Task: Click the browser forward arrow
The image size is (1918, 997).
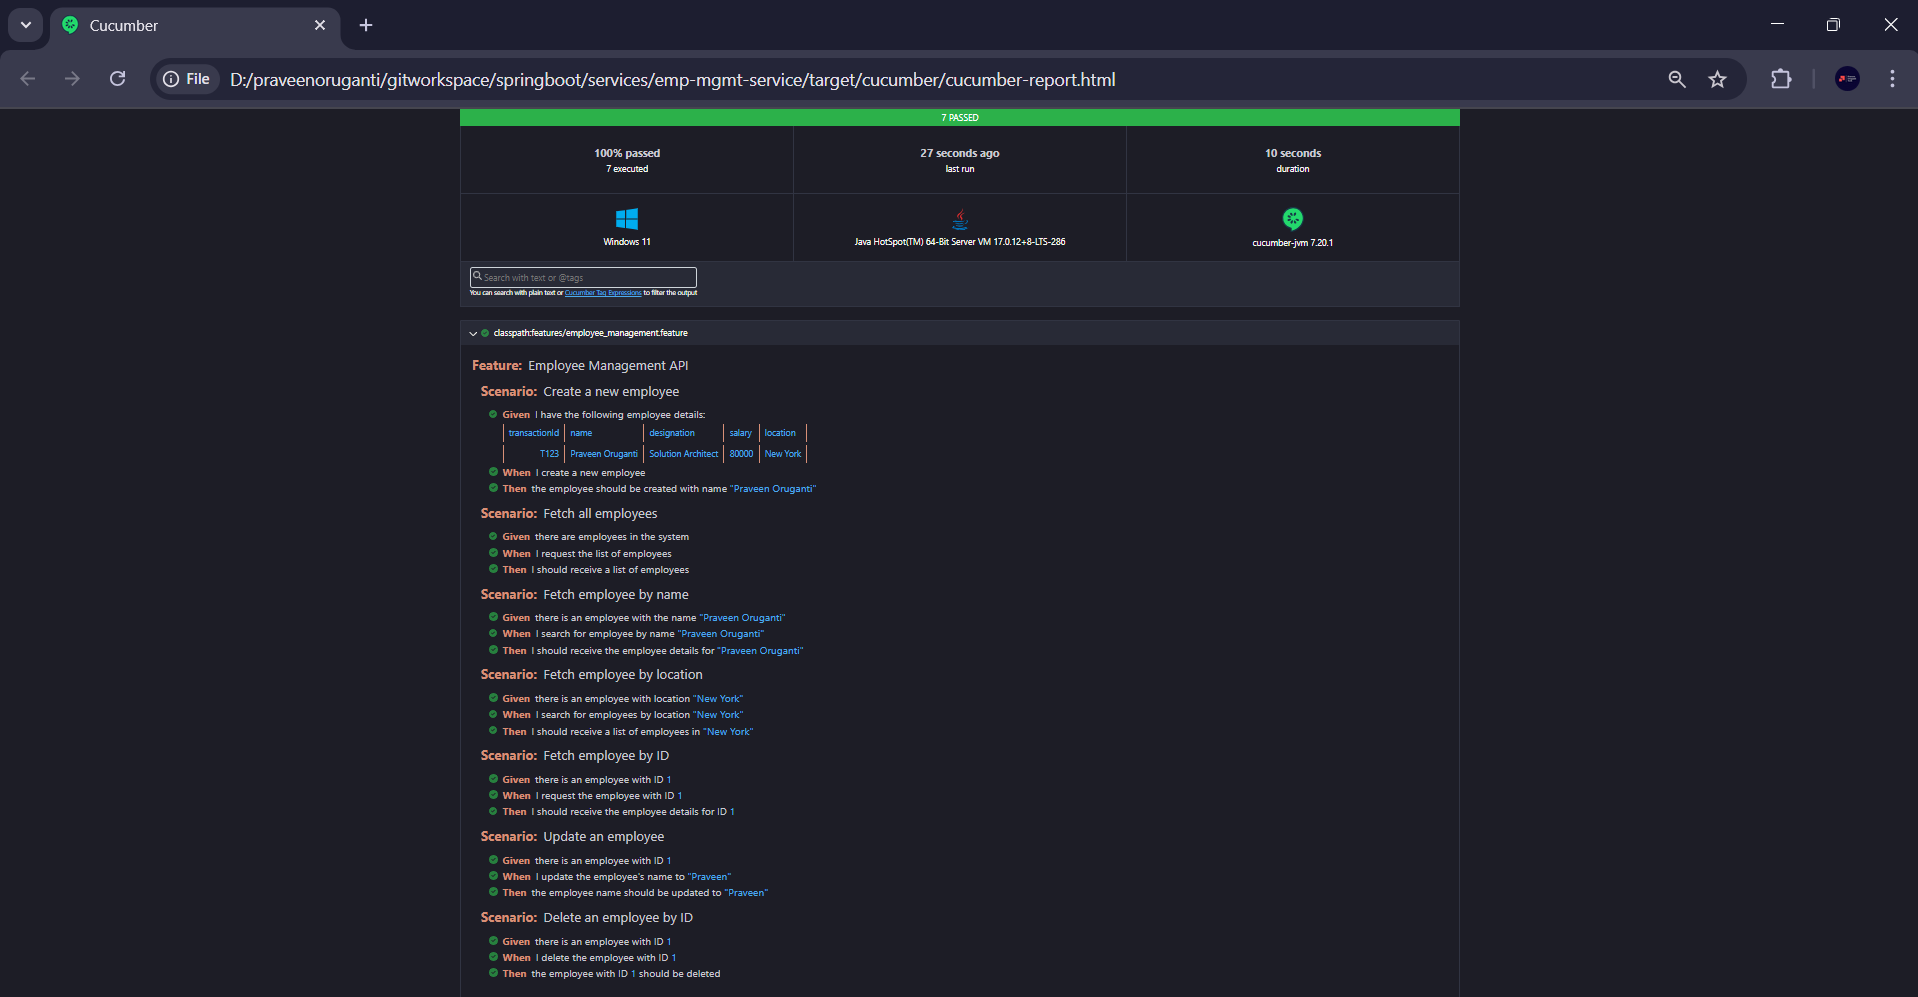Action: tap(72, 79)
